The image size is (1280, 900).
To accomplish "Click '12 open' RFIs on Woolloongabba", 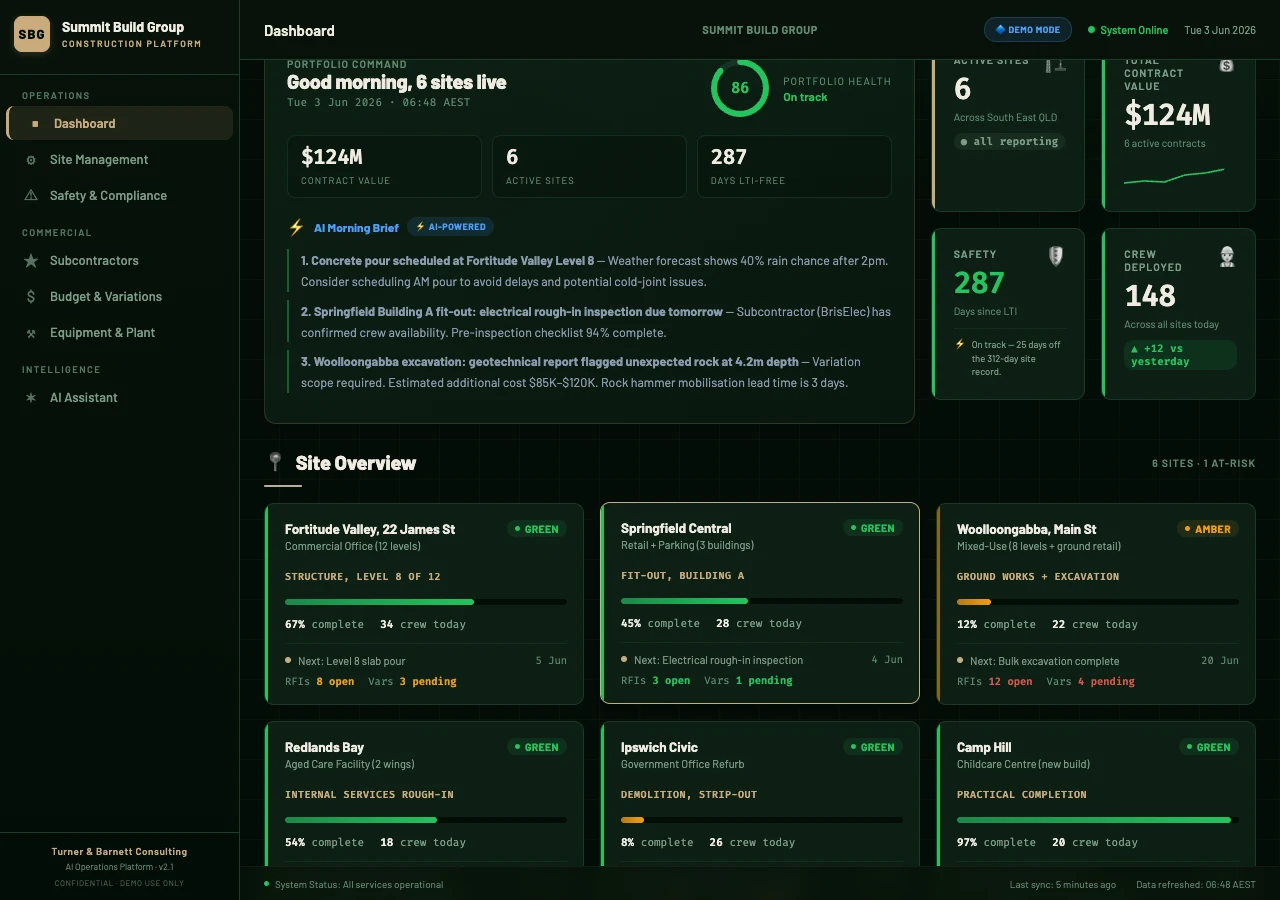I will [x=1010, y=682].
